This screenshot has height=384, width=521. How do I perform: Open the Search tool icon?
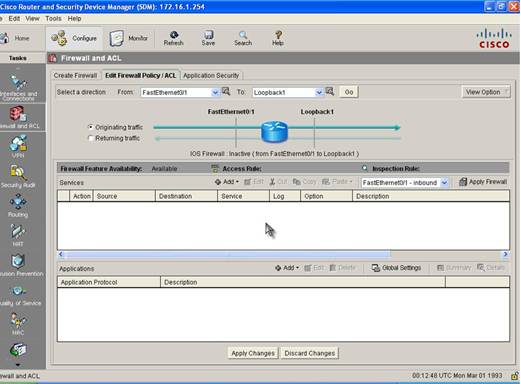point(243,35)
